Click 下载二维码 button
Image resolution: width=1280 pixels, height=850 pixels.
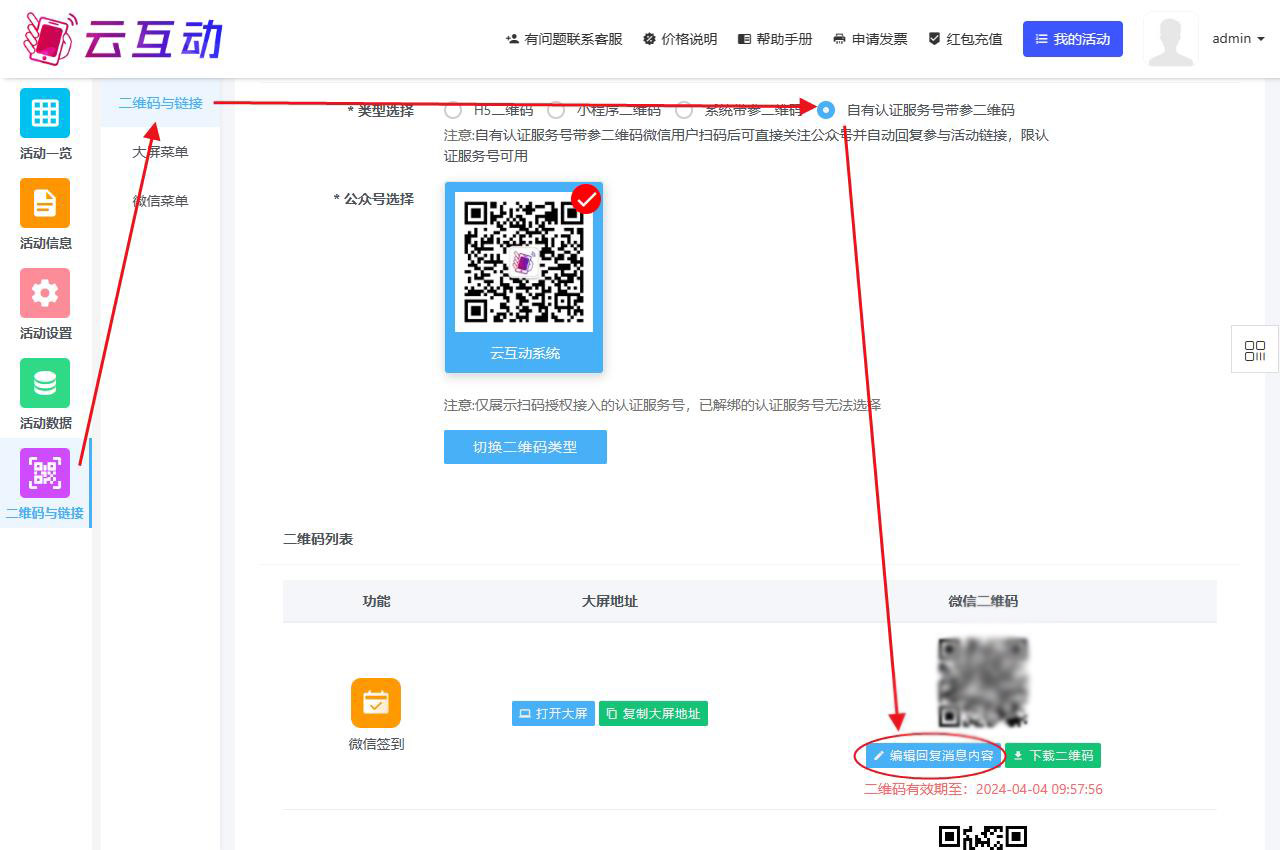[x=1053, y=755]
